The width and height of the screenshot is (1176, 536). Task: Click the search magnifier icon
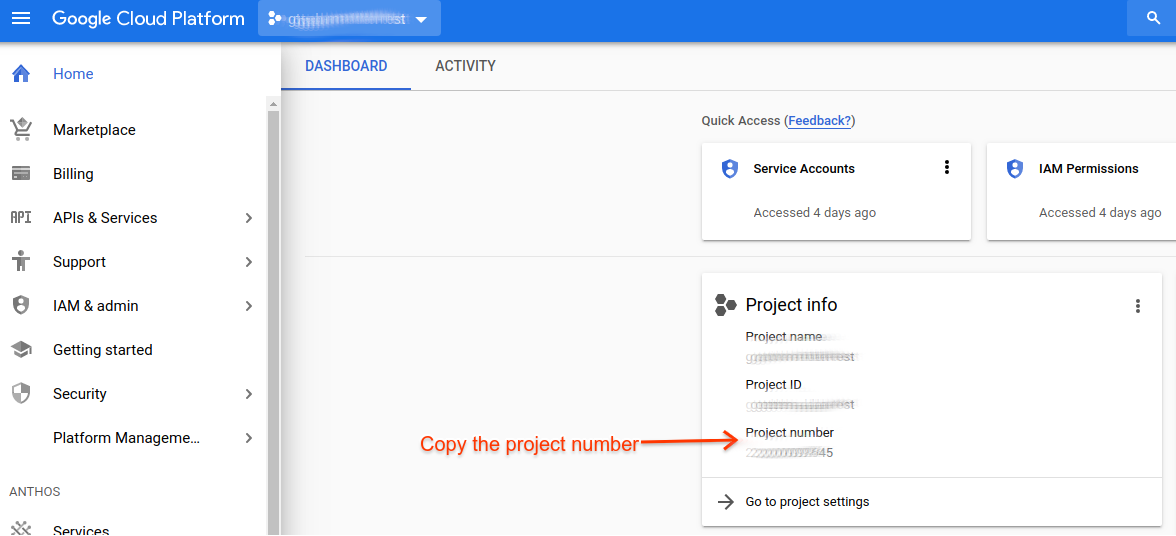click(x=1152, y=19)
